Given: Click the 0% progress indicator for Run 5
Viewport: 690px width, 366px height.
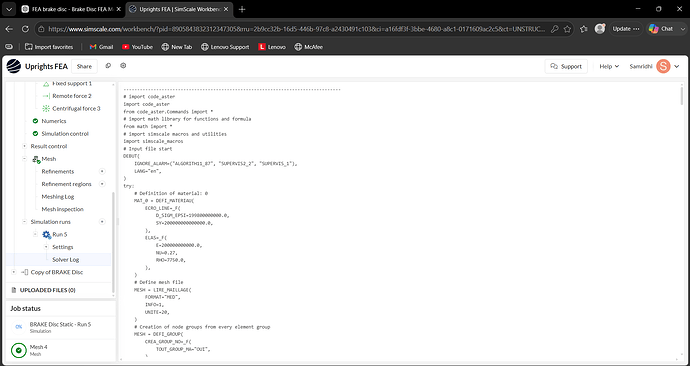Looking at the screenshot, I should pos(18,327).
